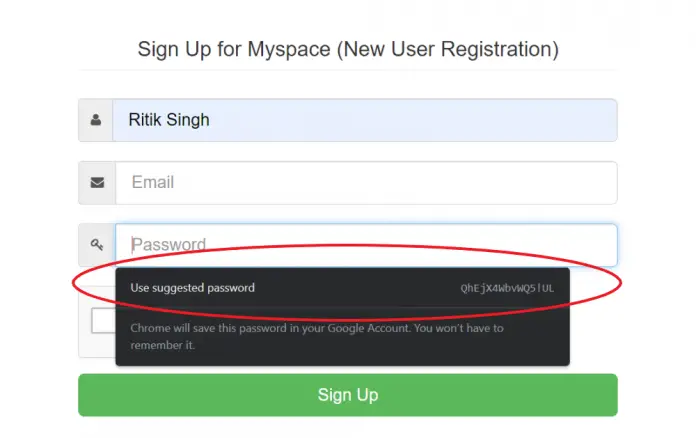
Task: Click the empty right end of Email field
Action: coord(580,183)
